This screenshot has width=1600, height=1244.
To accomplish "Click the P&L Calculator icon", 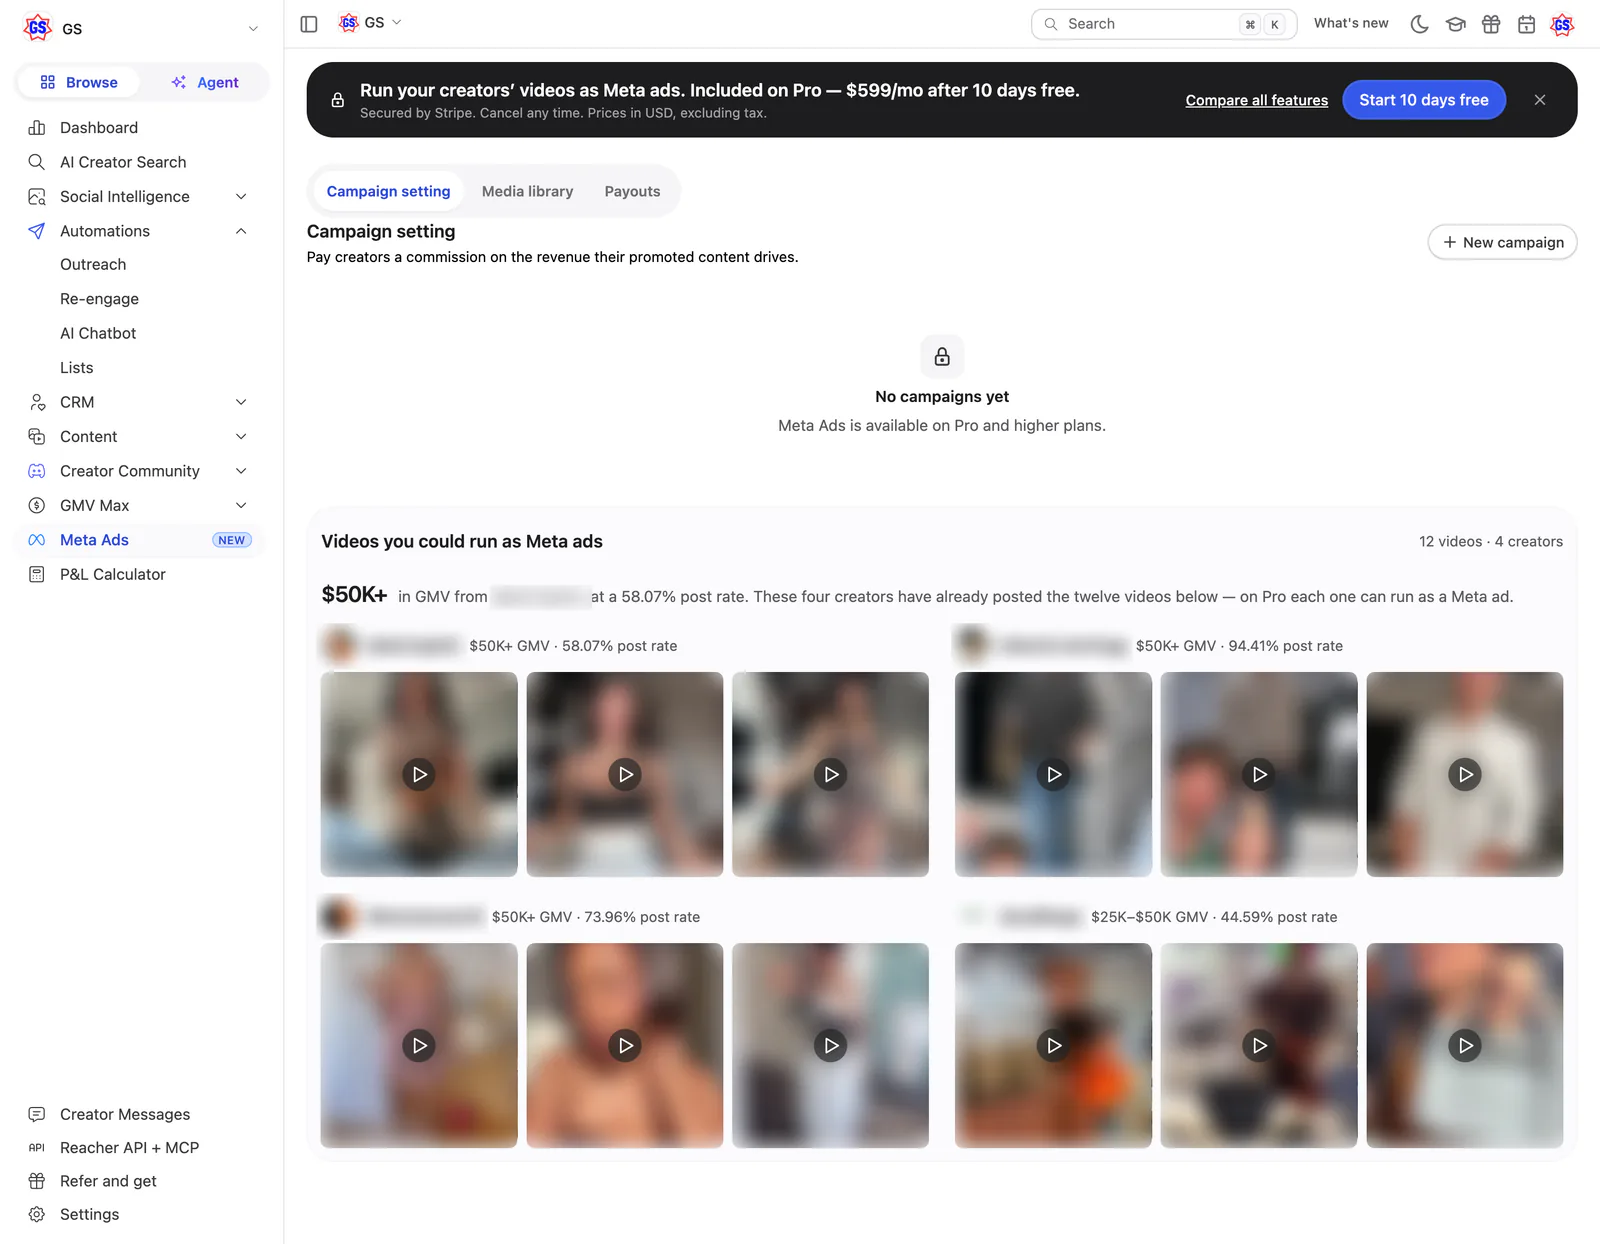I will (37, 574).
